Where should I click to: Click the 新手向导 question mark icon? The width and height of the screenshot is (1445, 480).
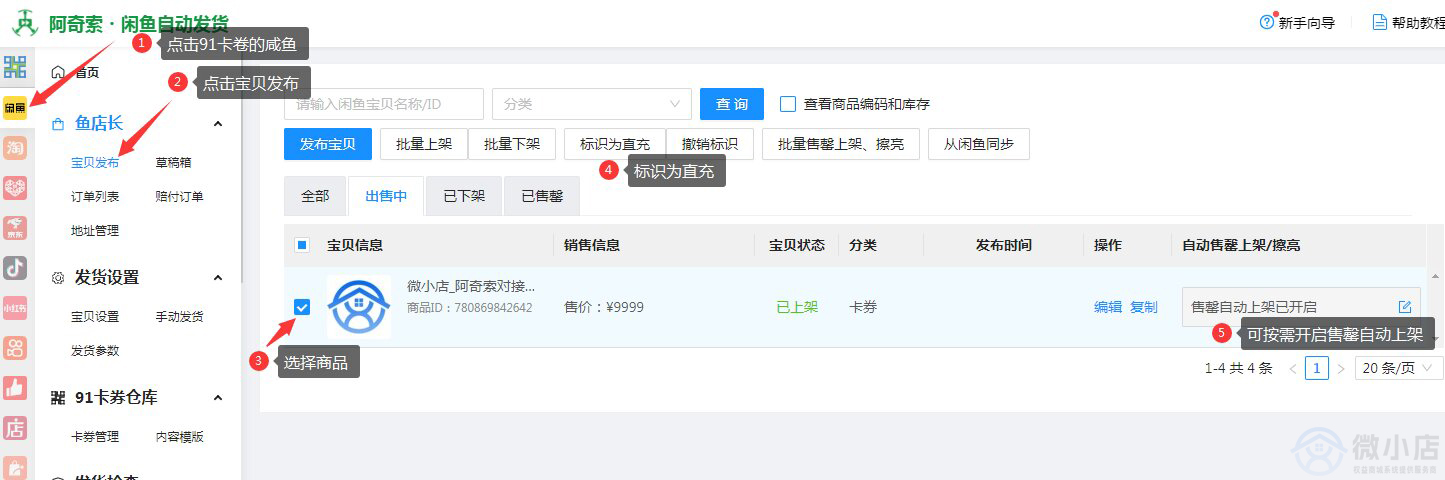pos(1267,22)
